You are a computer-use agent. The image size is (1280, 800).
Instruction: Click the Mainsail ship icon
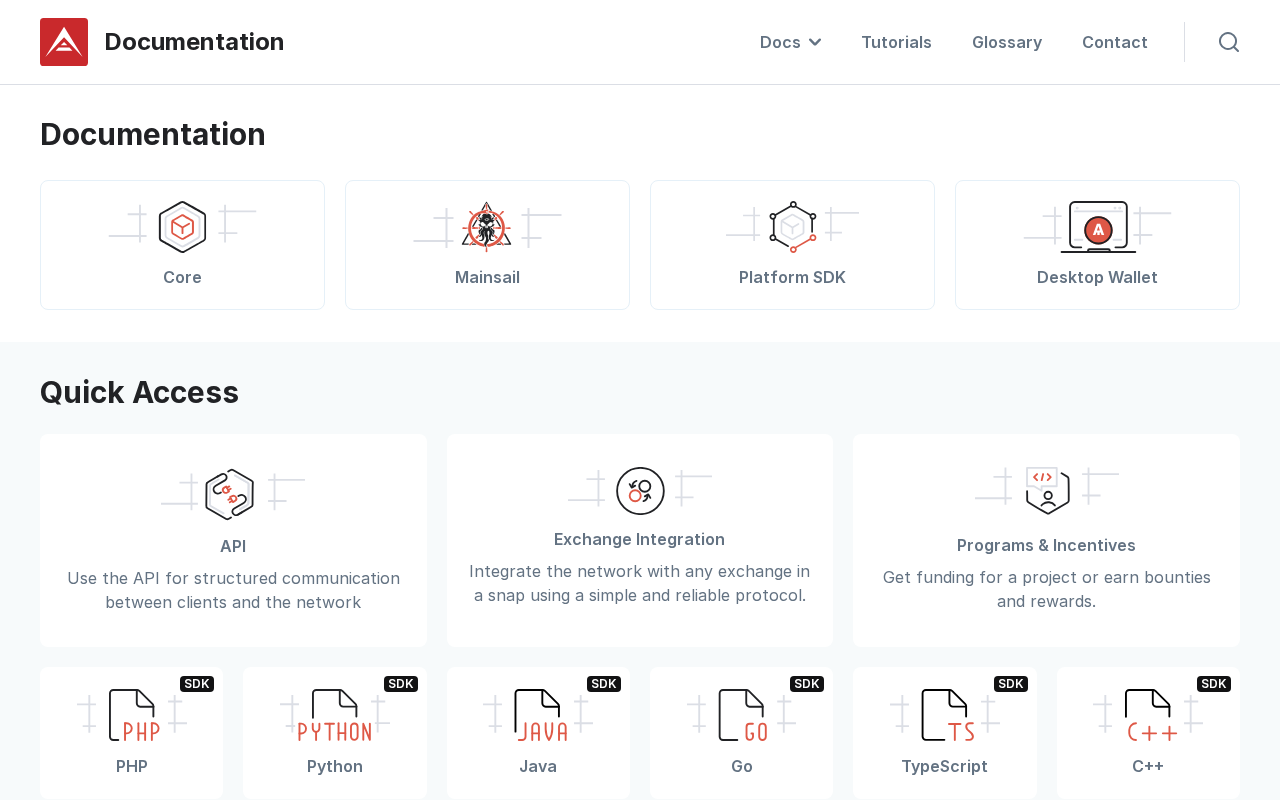487,226
